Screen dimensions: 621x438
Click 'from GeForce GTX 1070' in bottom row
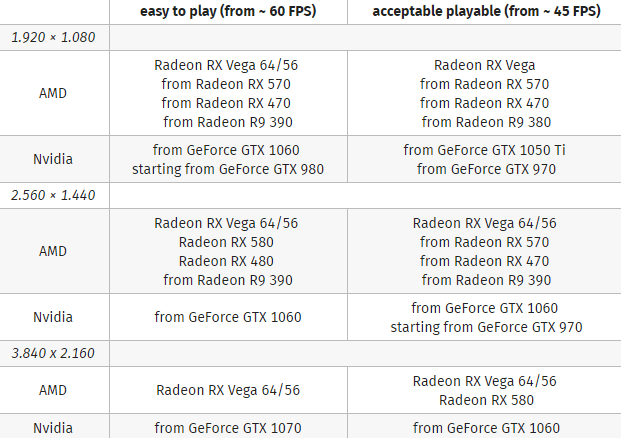(x=228, y=428)
